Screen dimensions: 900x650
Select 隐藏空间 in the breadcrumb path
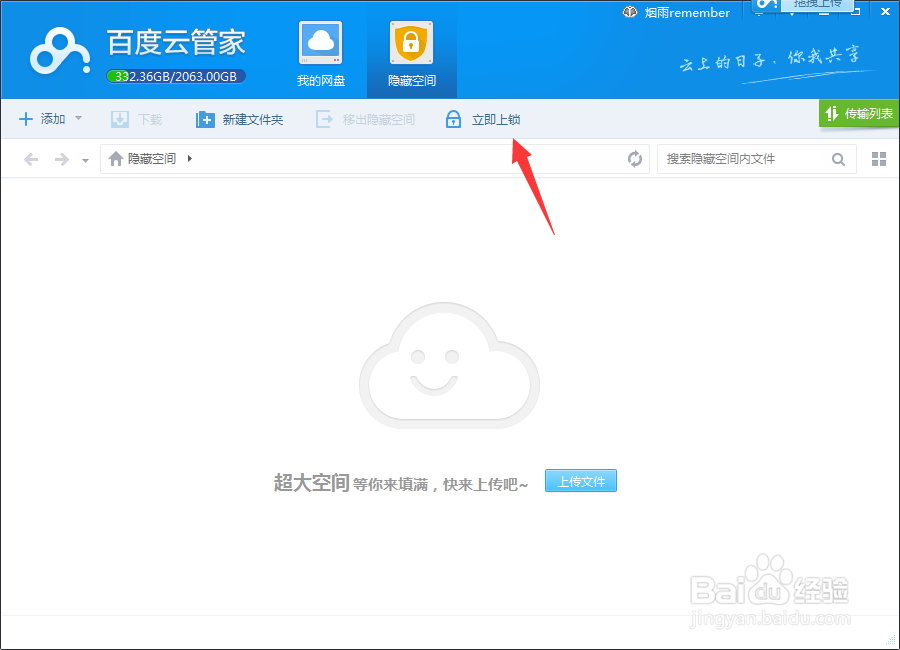point(152,158)
